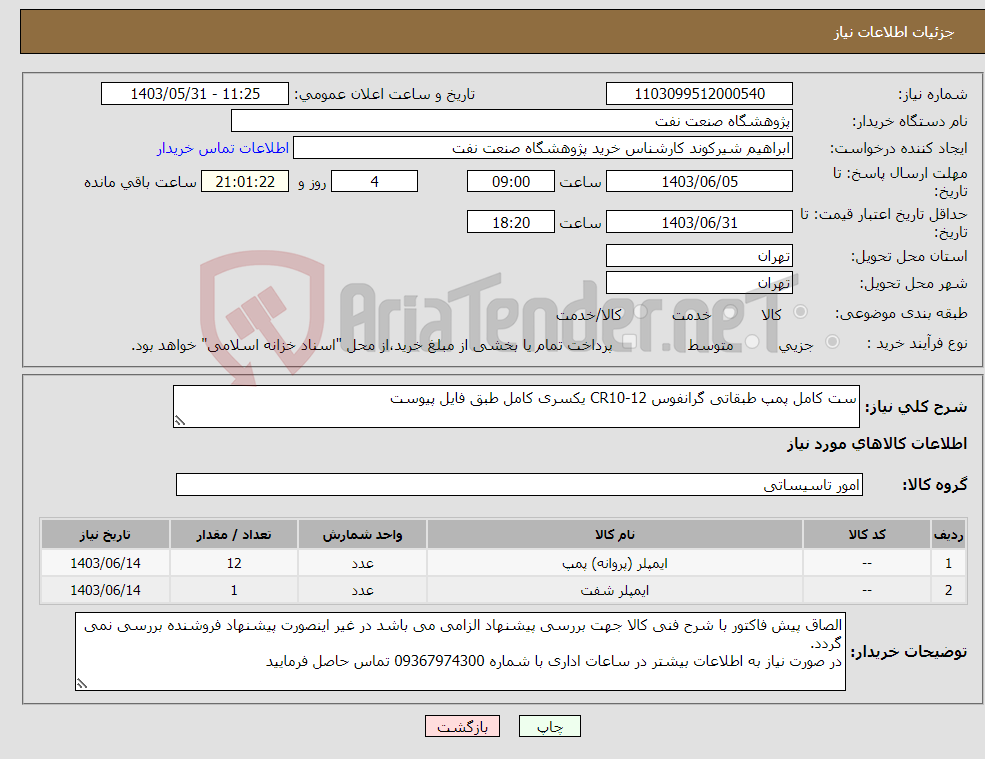Select the کالا radio button
985x759 pixels.
click(x=801, y=312)
